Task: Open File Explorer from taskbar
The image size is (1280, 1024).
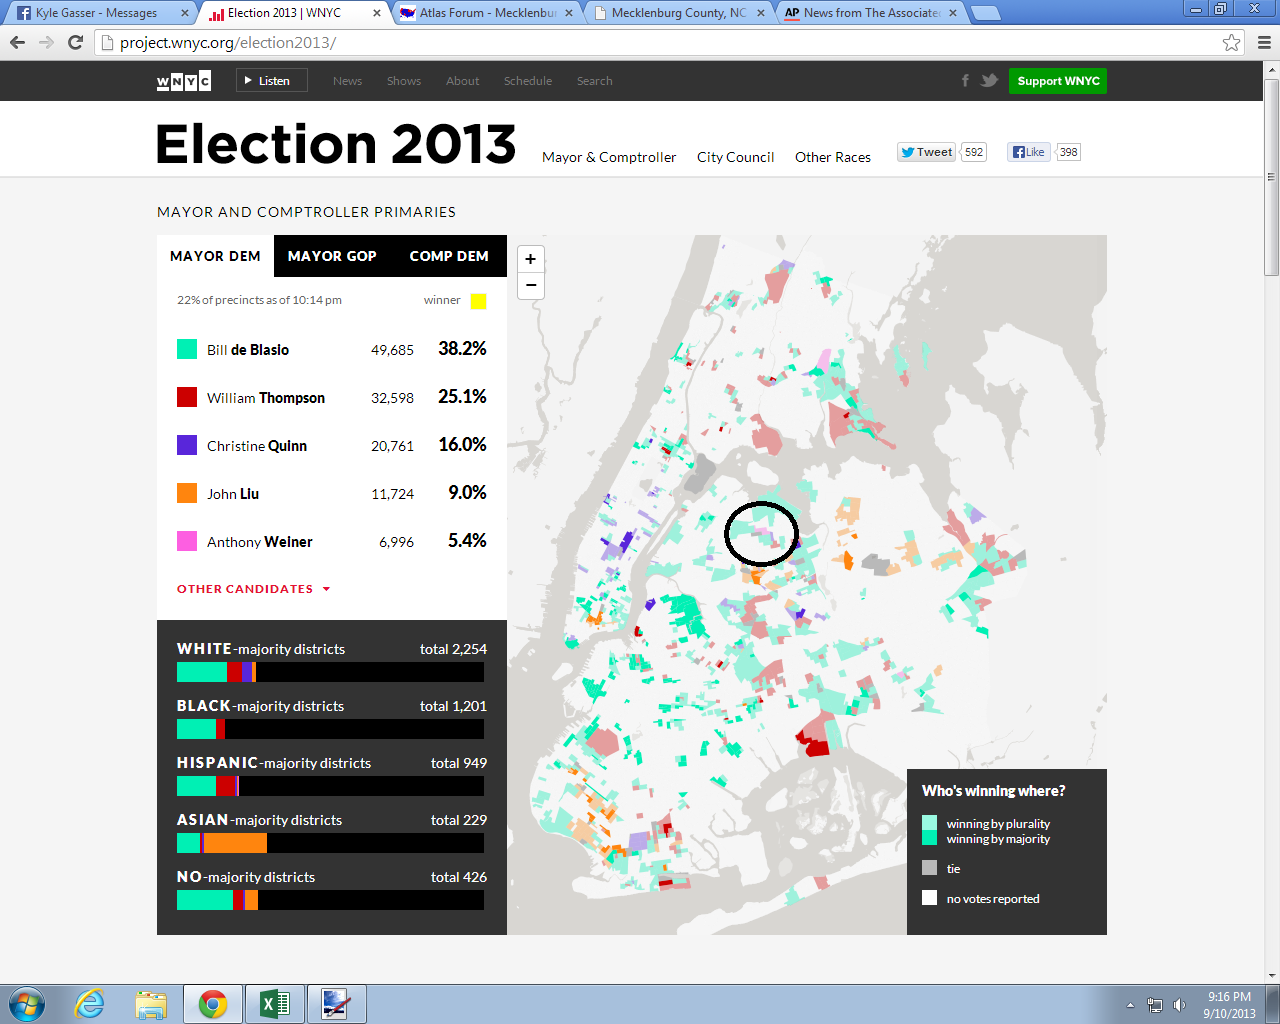Action: pyautogui.click(x=151, y=1004)
